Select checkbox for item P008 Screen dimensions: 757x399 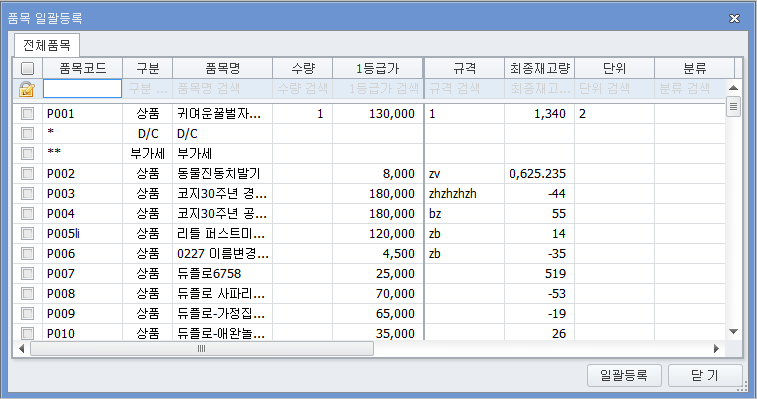coord(28,294)
